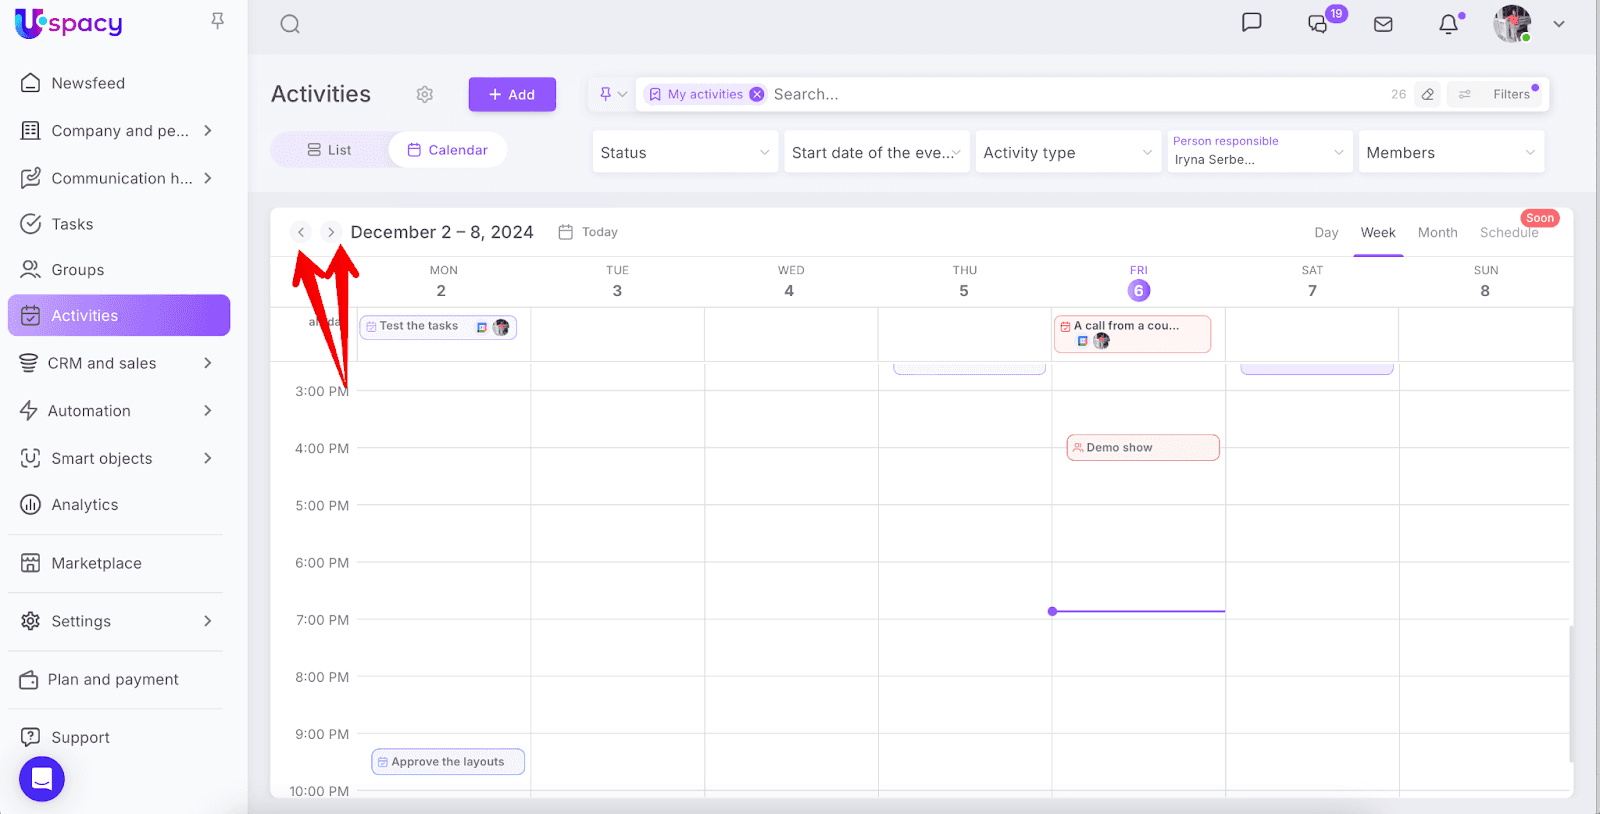1600x814 pixels.
Task: Select the Day calendar tab
Action: 1326,232
